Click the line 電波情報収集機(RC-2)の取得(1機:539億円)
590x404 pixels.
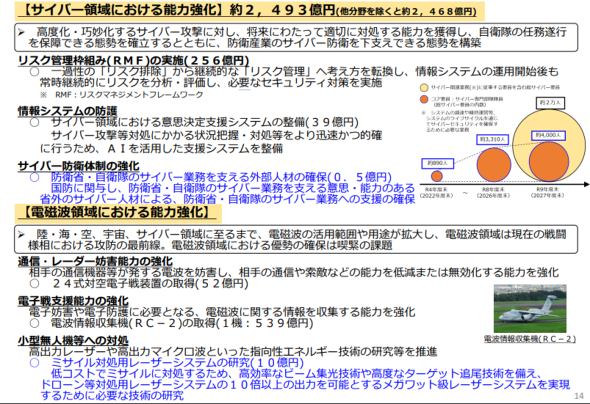(182, 323)
